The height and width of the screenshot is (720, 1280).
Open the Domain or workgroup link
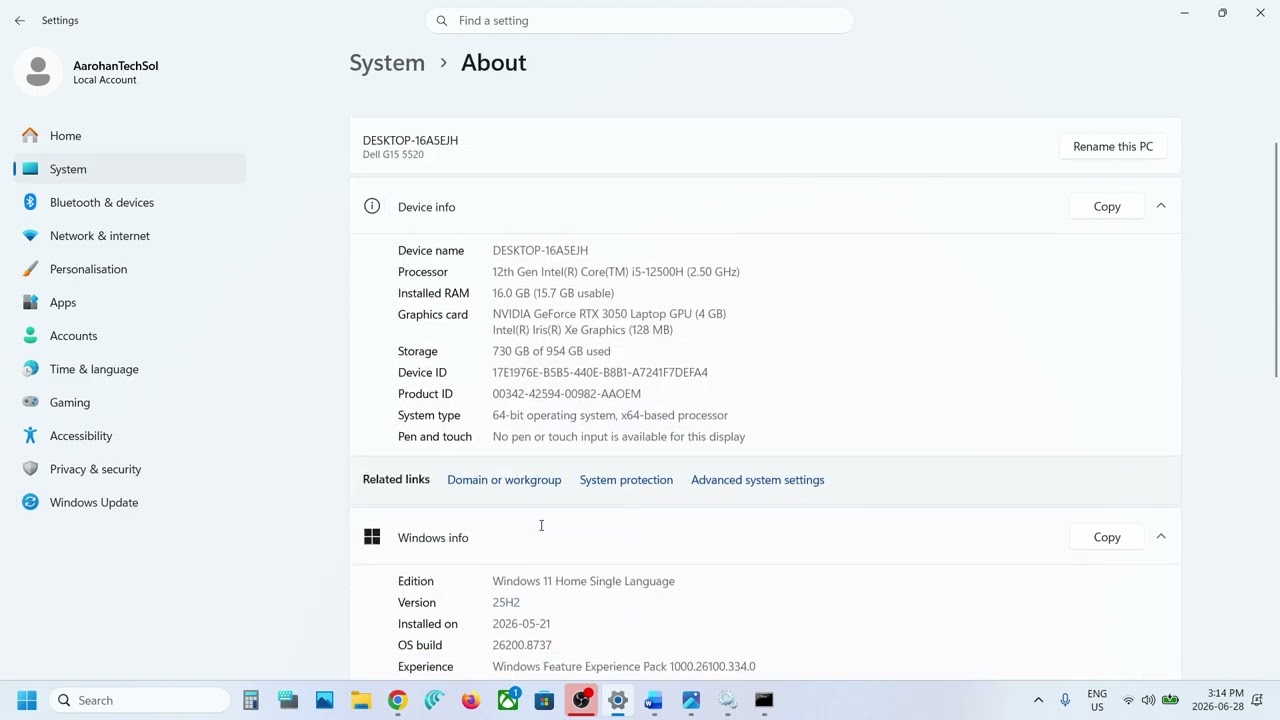pyautogui.click(x=504, y=480)
